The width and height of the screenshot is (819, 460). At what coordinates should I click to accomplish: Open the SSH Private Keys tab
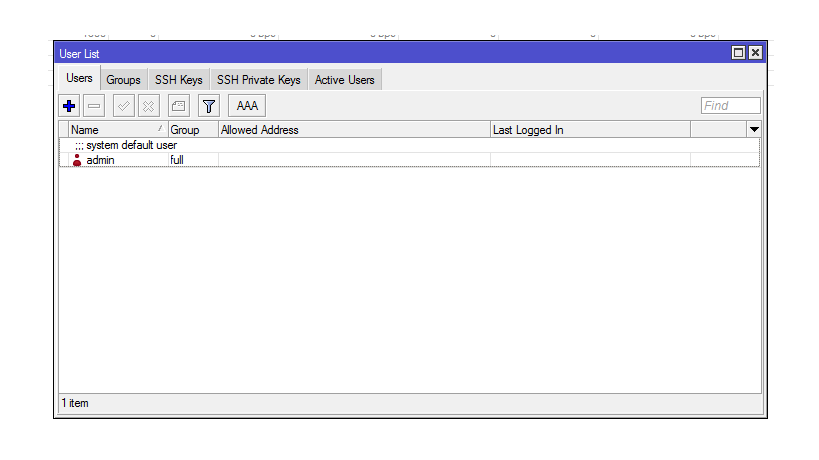(259, 80)
